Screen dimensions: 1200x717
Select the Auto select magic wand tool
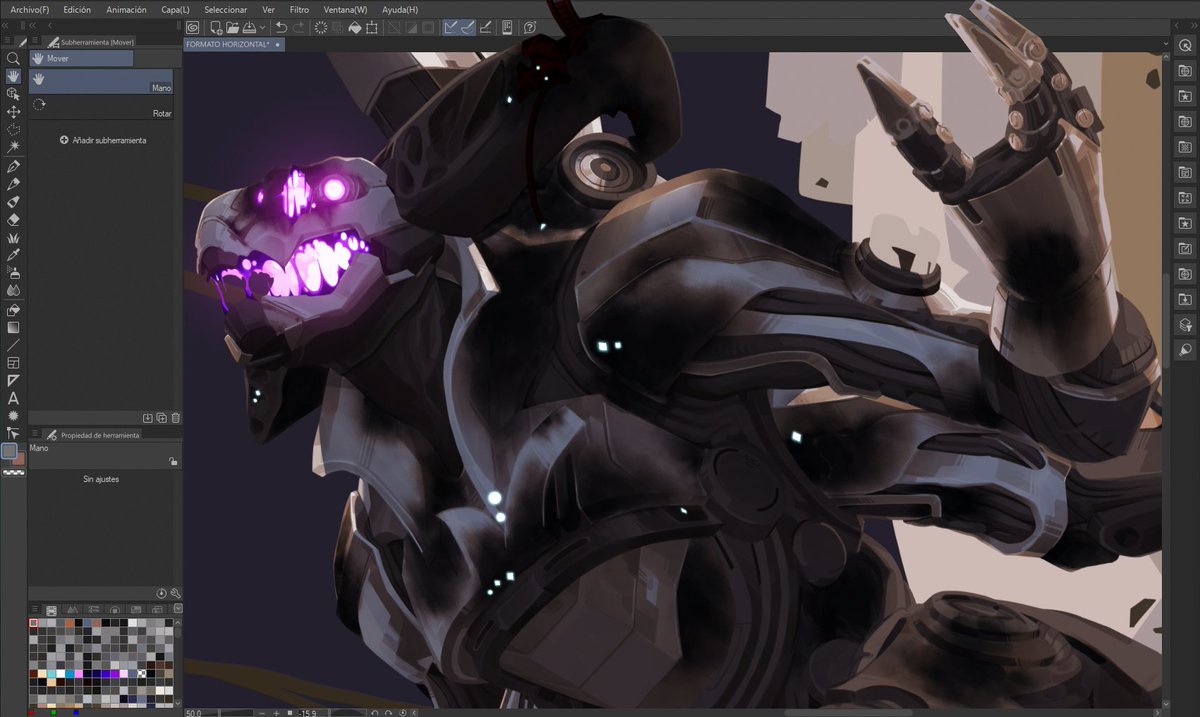point(14,147)
